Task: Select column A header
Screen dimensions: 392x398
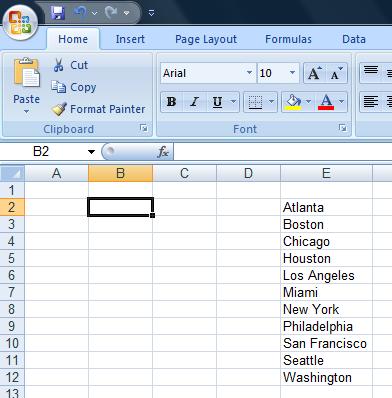Action: (x=57, y=173)
